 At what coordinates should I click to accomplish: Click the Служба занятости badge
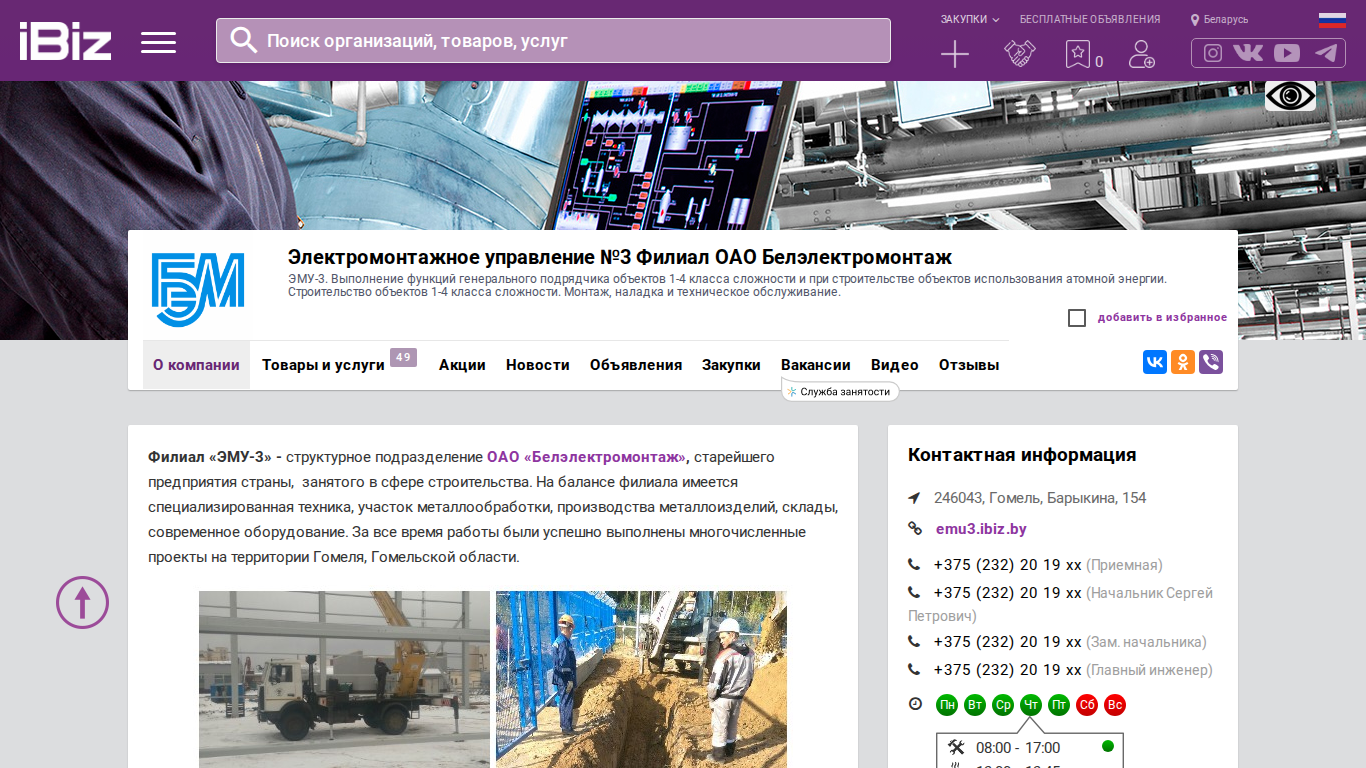click(x=840, y=392)
